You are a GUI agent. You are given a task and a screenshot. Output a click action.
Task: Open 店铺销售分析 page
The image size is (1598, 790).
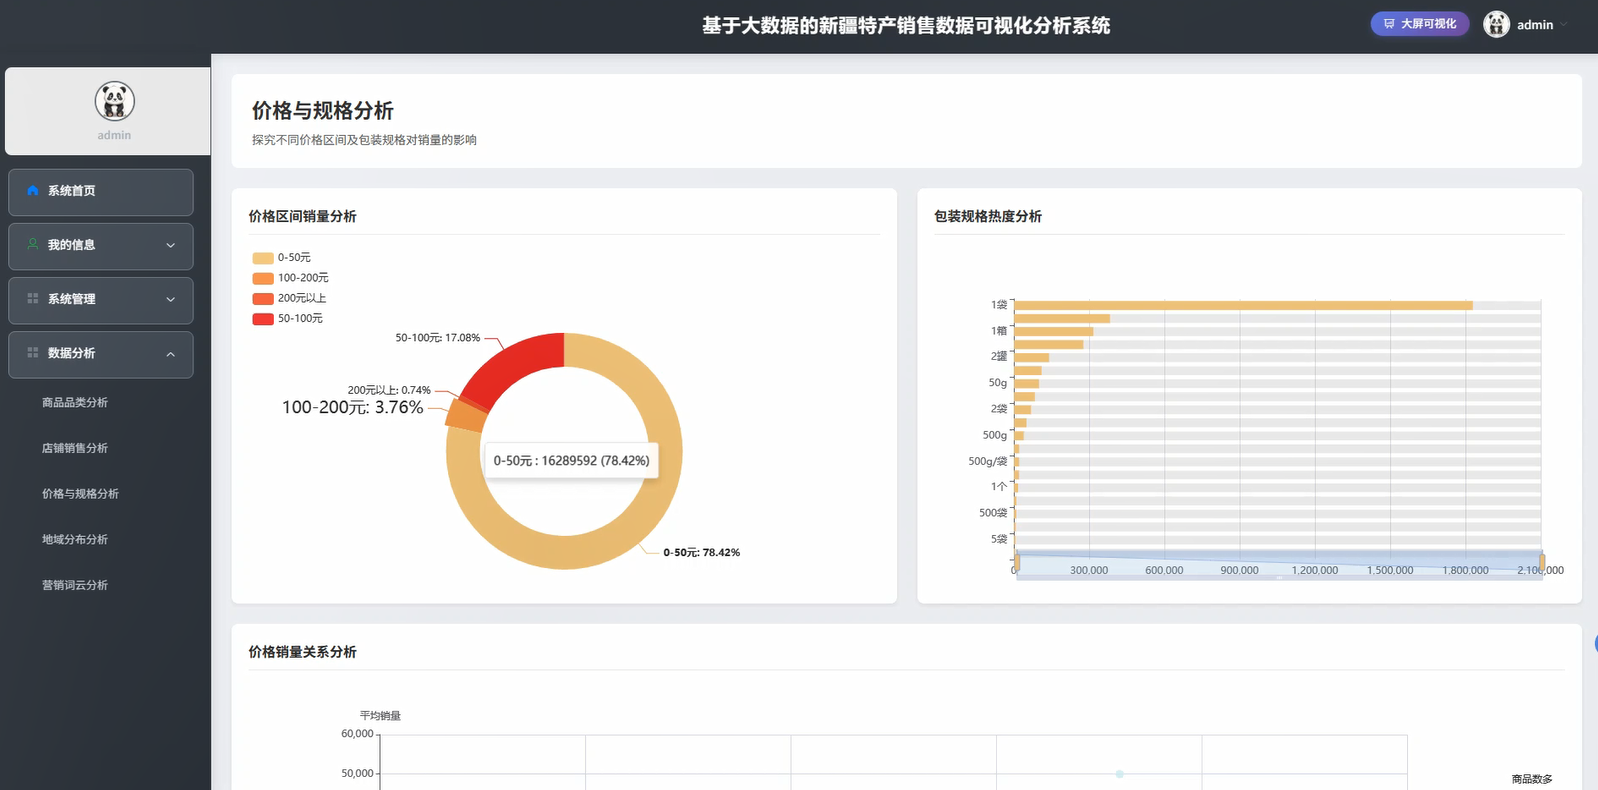pyautogui.click(x=75, y=448)
